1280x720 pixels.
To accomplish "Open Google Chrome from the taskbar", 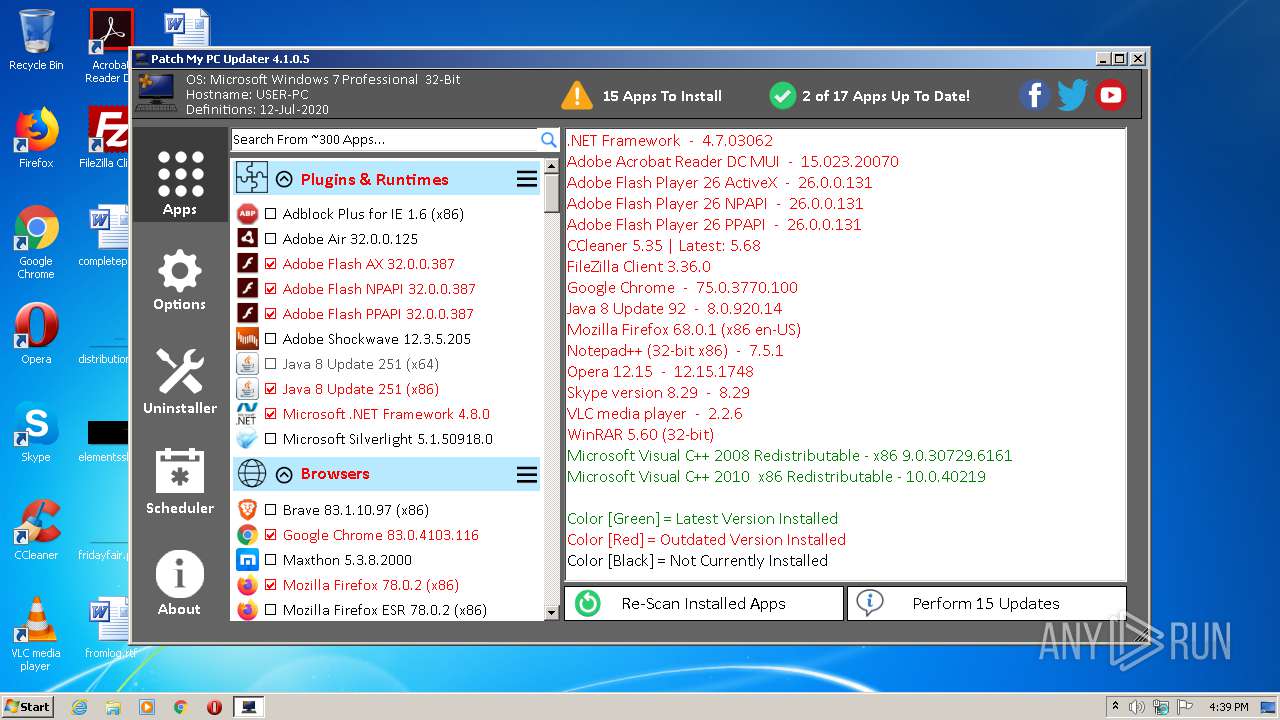I will coord(181,707).
